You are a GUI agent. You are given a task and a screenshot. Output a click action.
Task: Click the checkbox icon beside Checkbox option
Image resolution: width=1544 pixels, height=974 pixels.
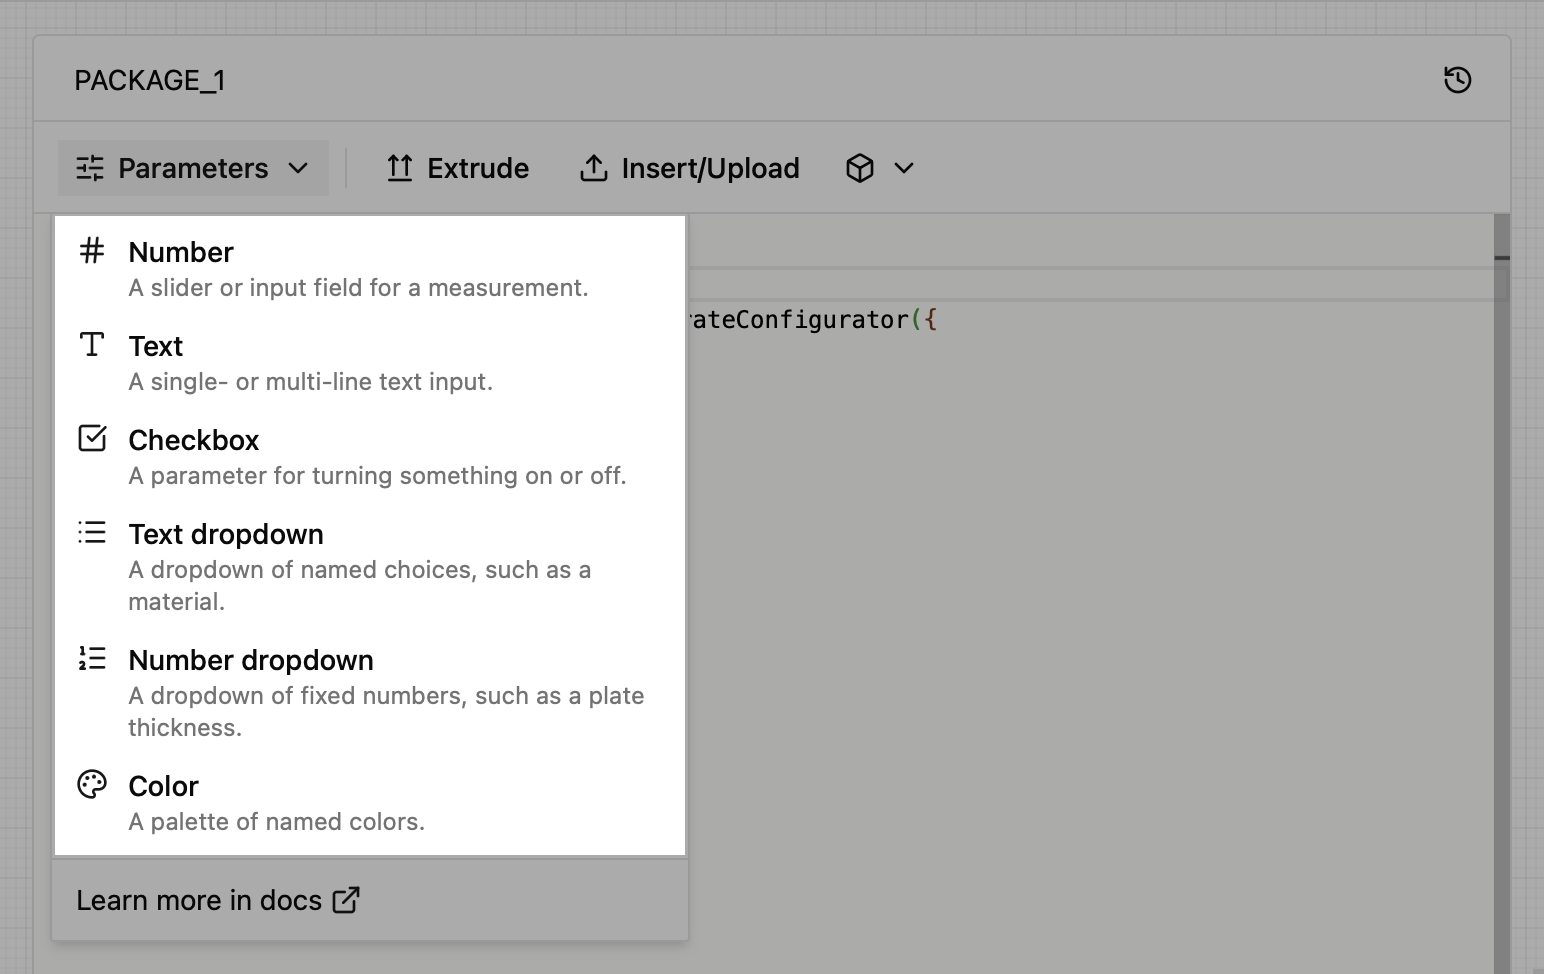click(x=92, y=438)
